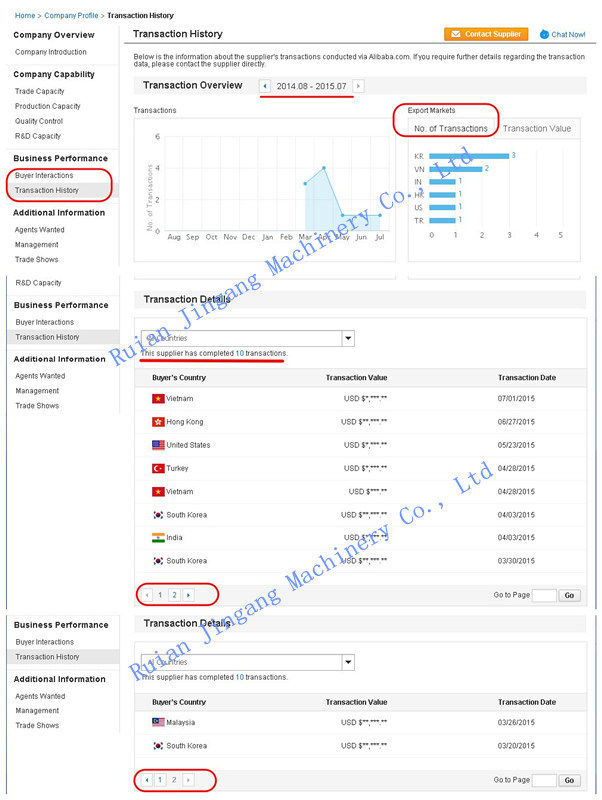Viewport: 602px width, 800px height.
Task: Click next-page arrow under the Malaysia transaction list
Action: click(188, 780)
